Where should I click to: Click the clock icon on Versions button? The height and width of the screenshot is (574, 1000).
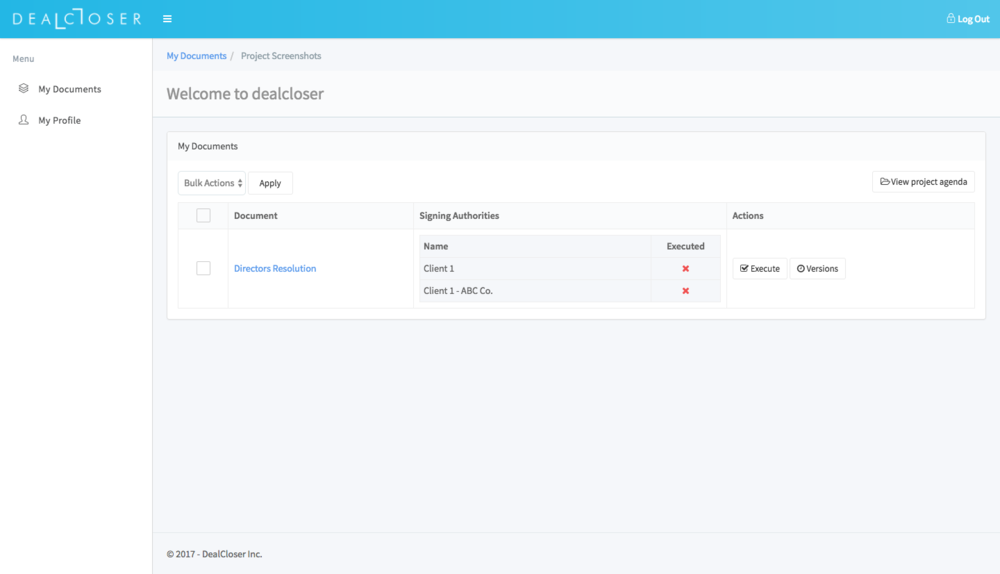pyautogui.click(x=800, y=269)
